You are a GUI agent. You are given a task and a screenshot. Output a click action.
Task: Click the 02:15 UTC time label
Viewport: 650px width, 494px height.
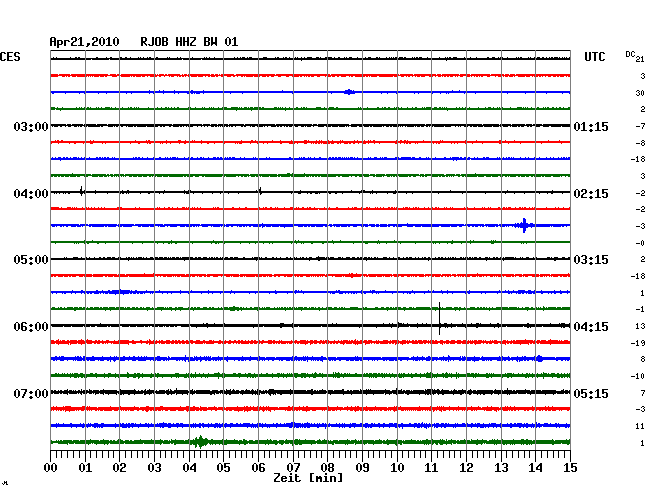[x=591, y=194]
